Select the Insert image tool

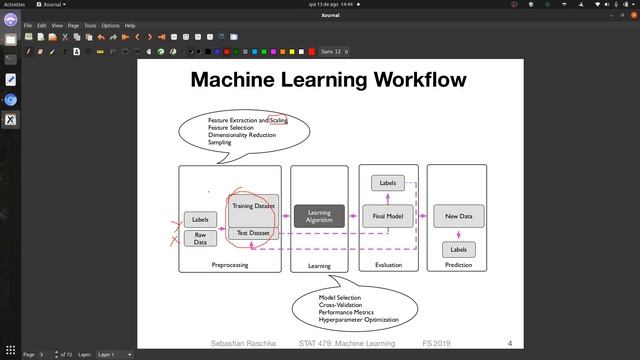76,52
